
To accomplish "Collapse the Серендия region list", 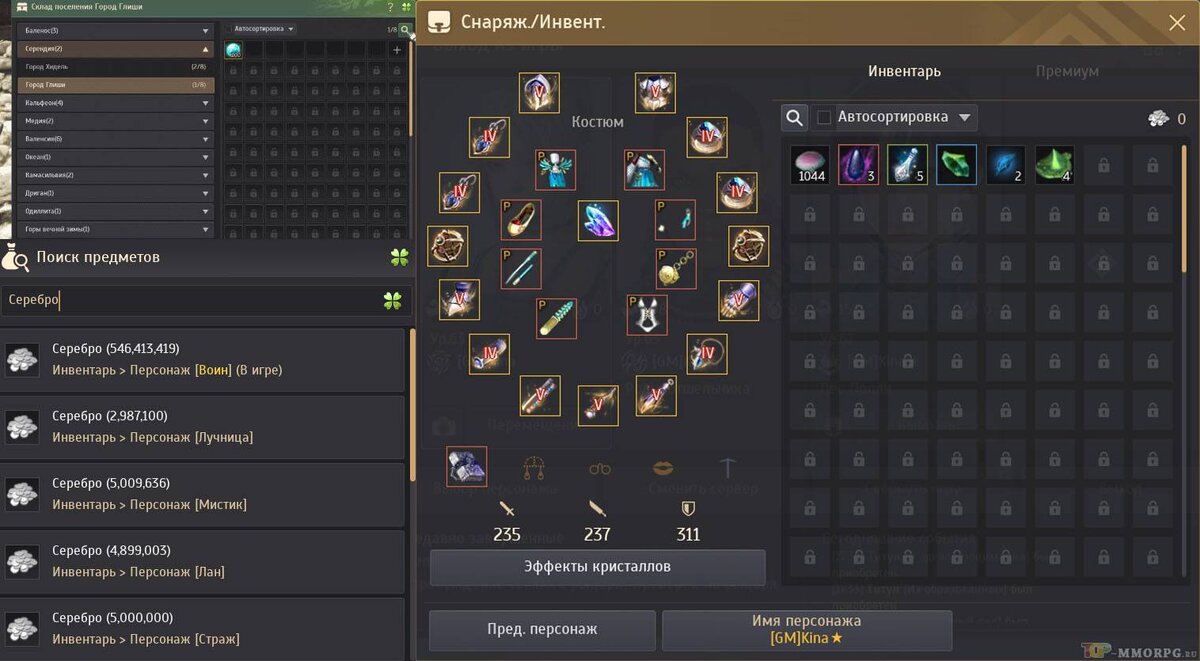I will coord(206,48).
